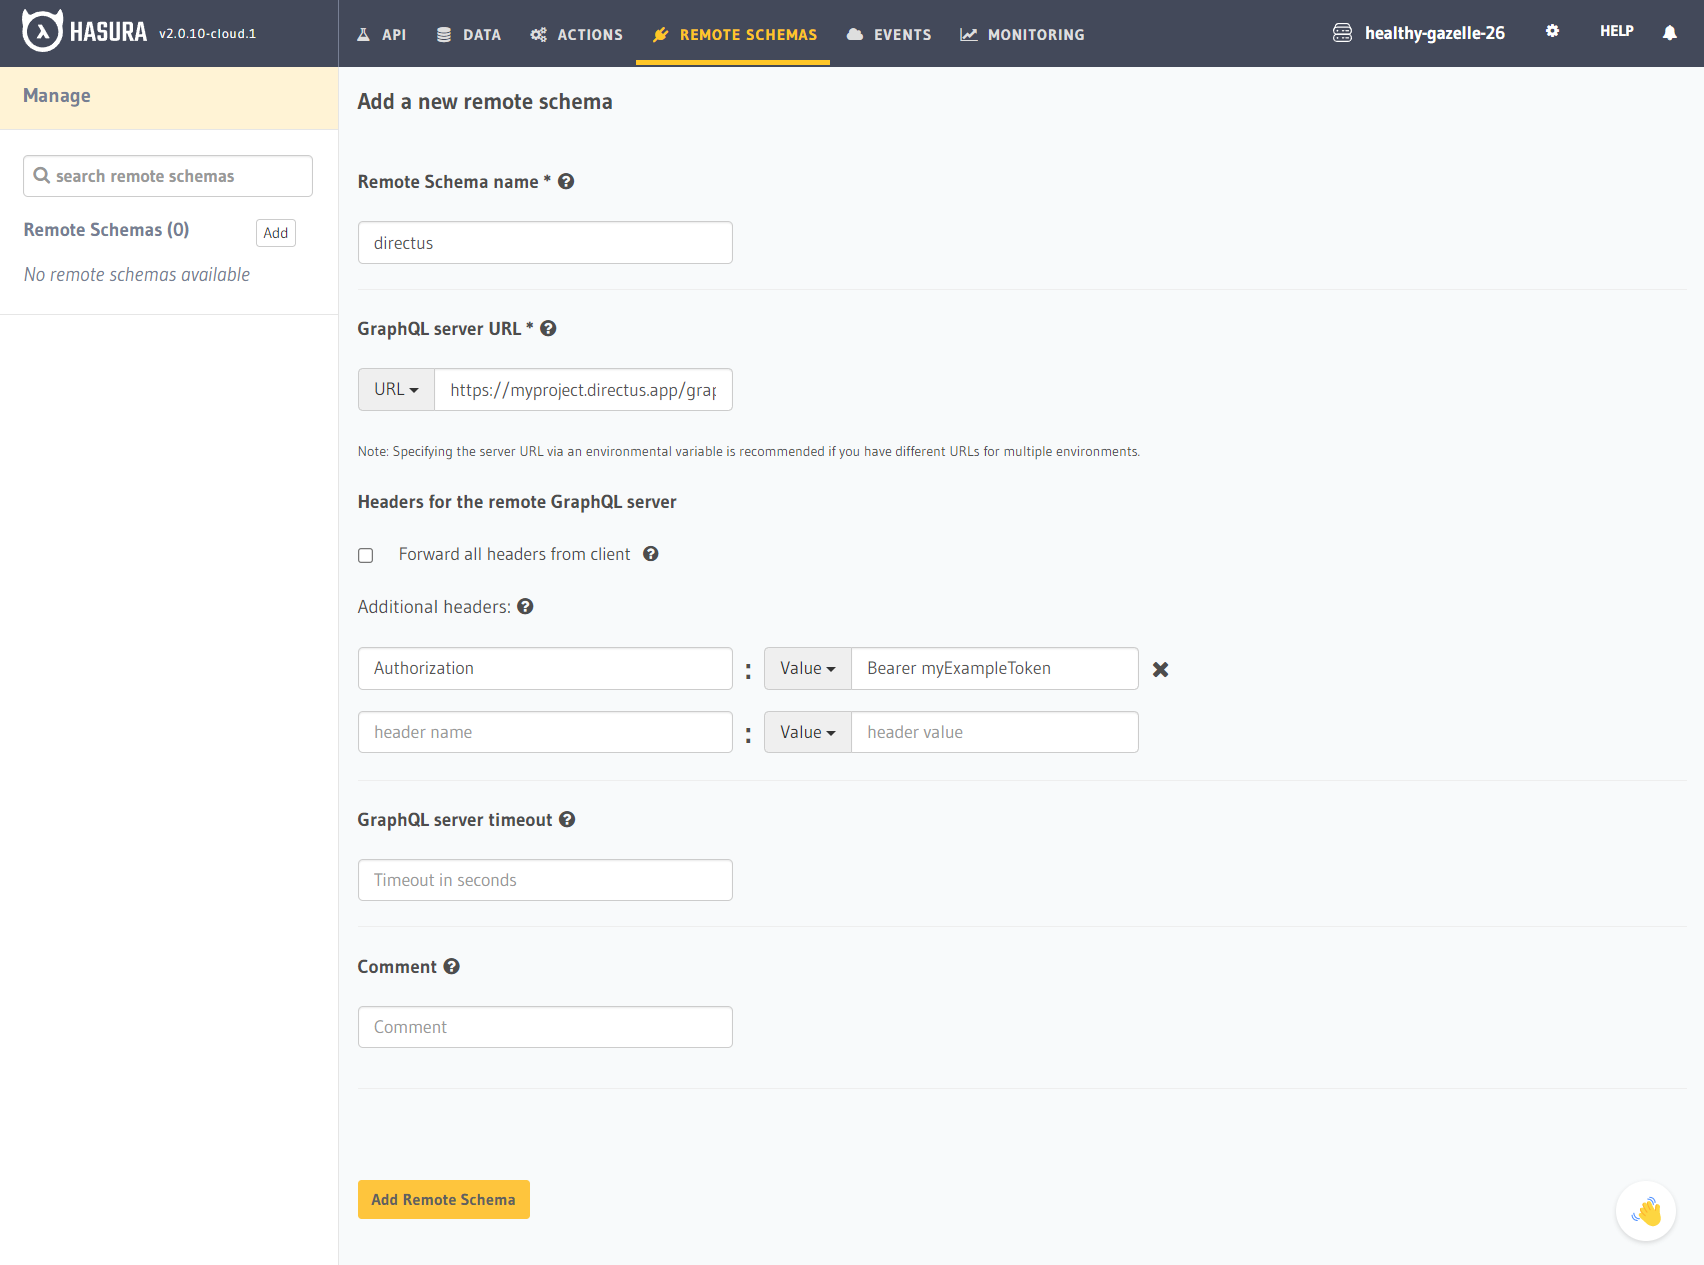Viewport: 1704px width, 1265px height.
Task: Show help for GraphQL server URL
Action: [x=548, y=328]
